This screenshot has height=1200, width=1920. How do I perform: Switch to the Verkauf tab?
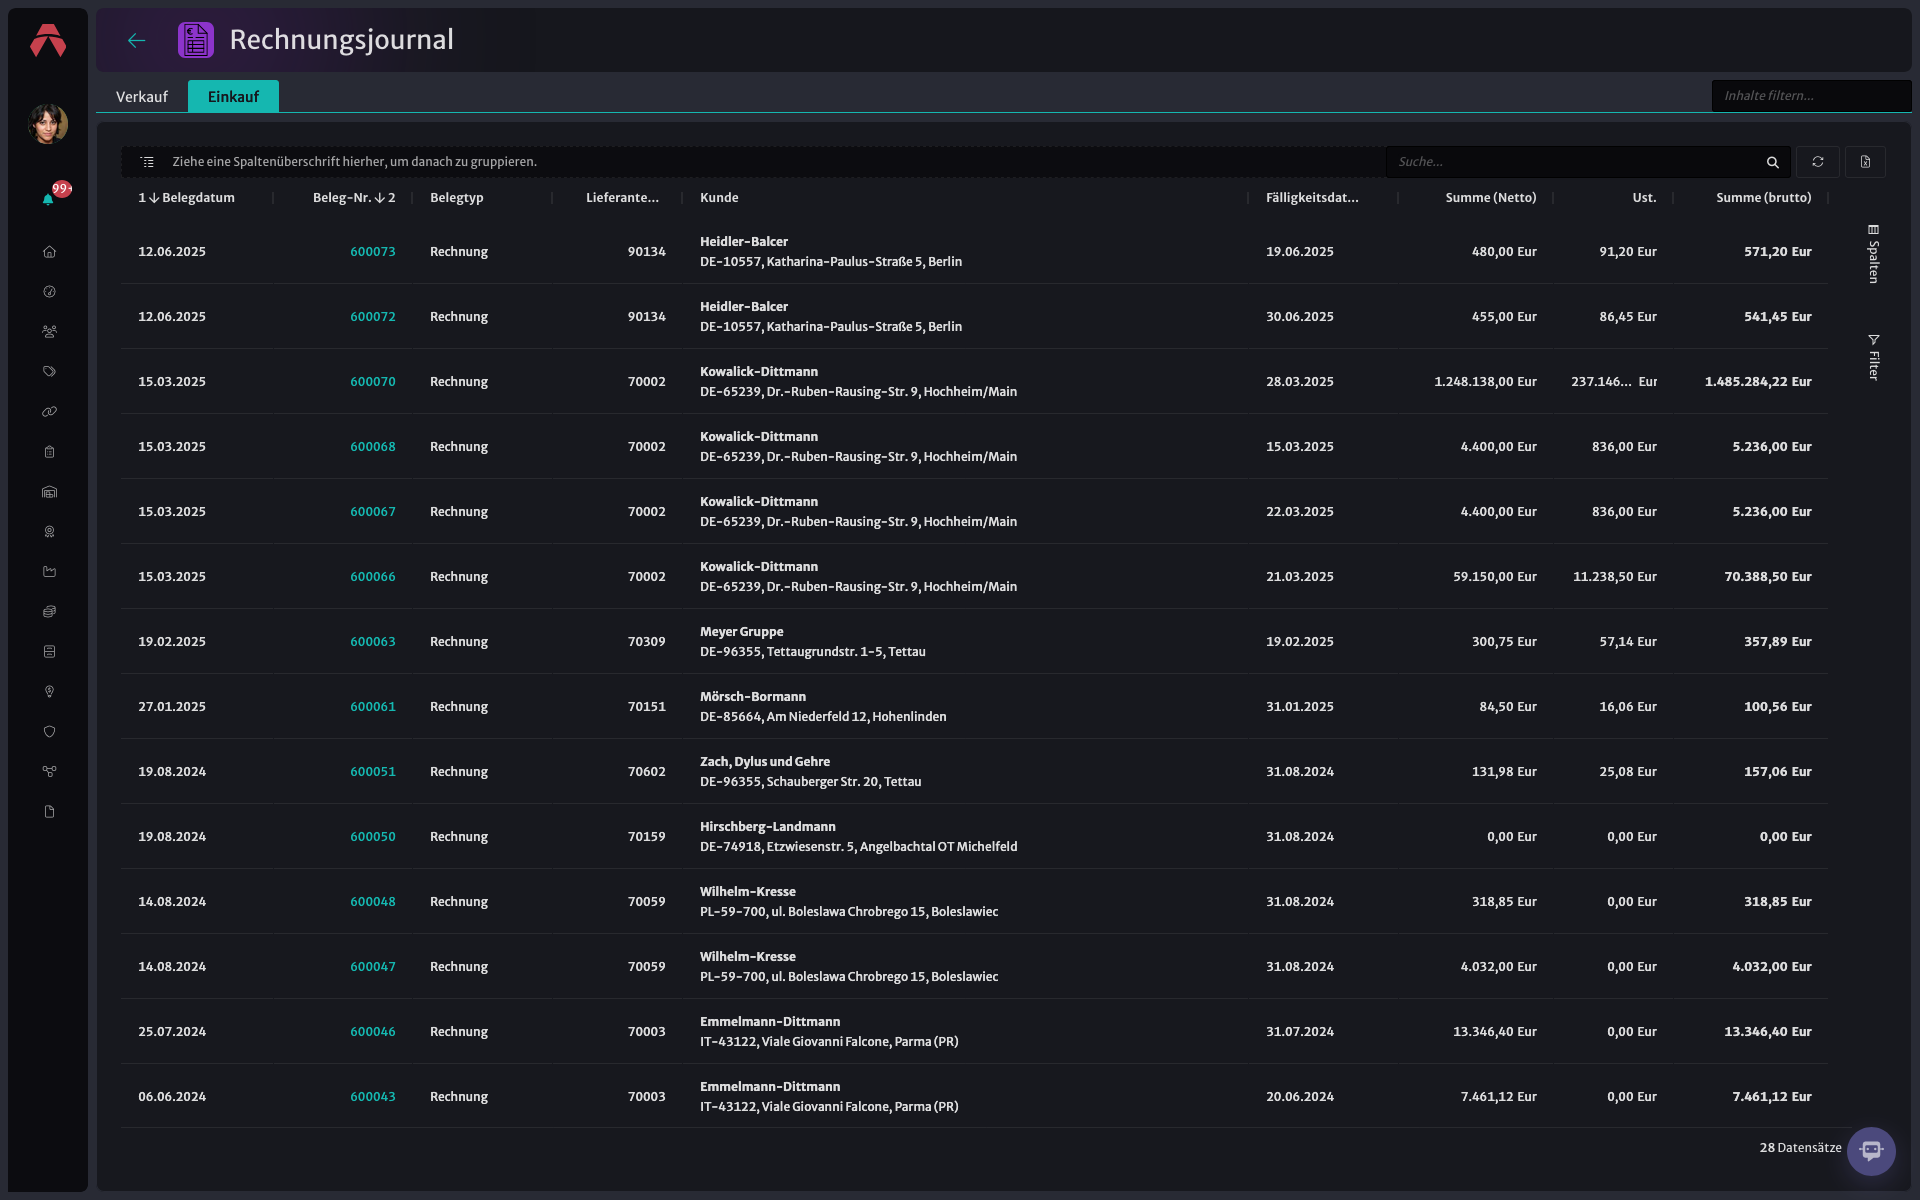click(x=142, y=97)
